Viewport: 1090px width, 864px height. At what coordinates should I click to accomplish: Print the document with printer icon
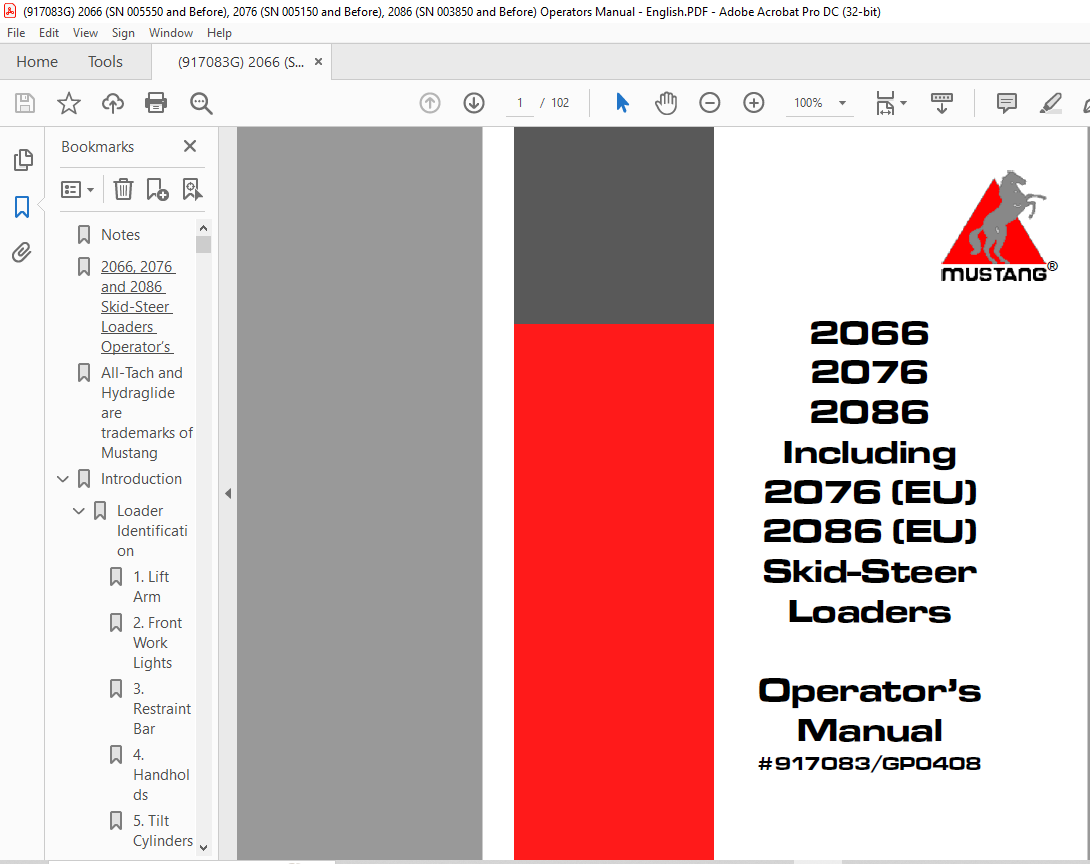coord(156,103)
